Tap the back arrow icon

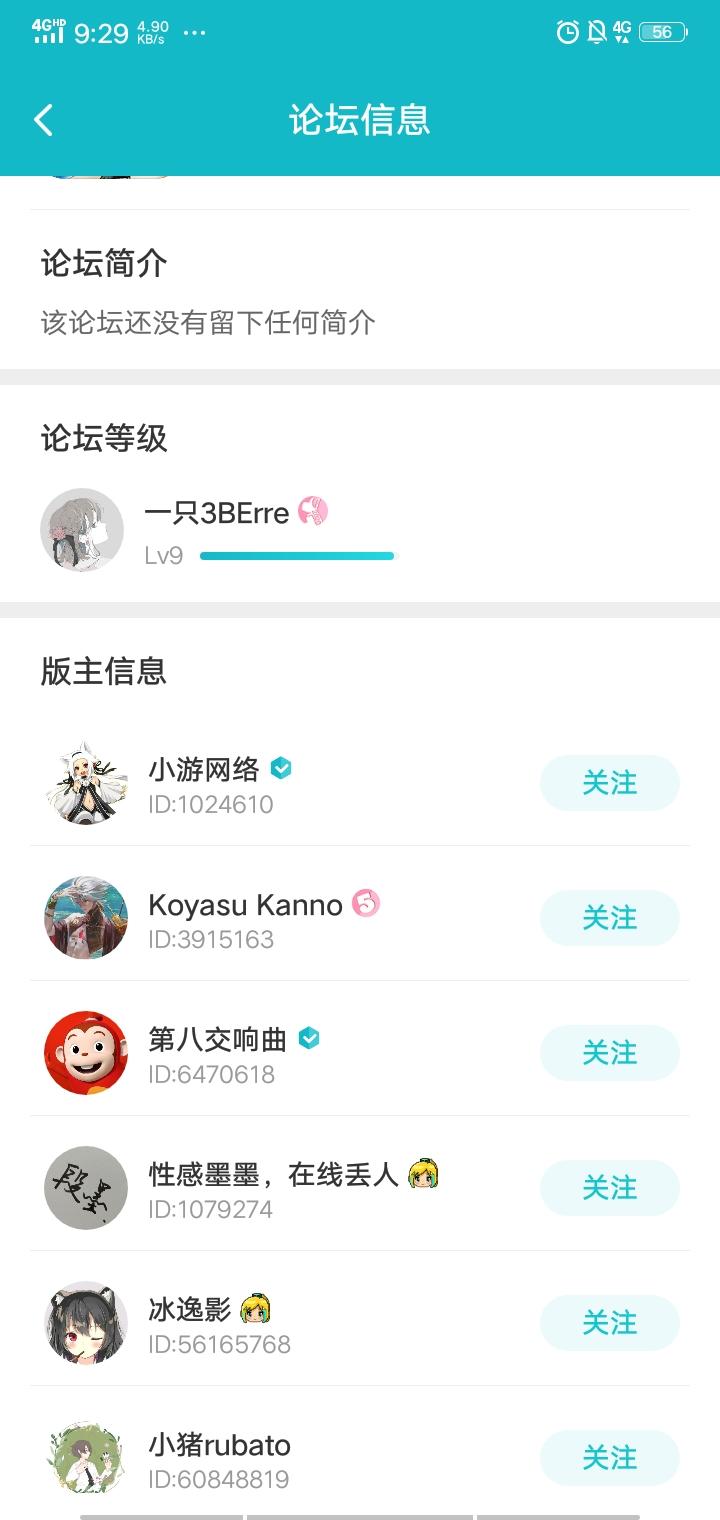[43, 120]
